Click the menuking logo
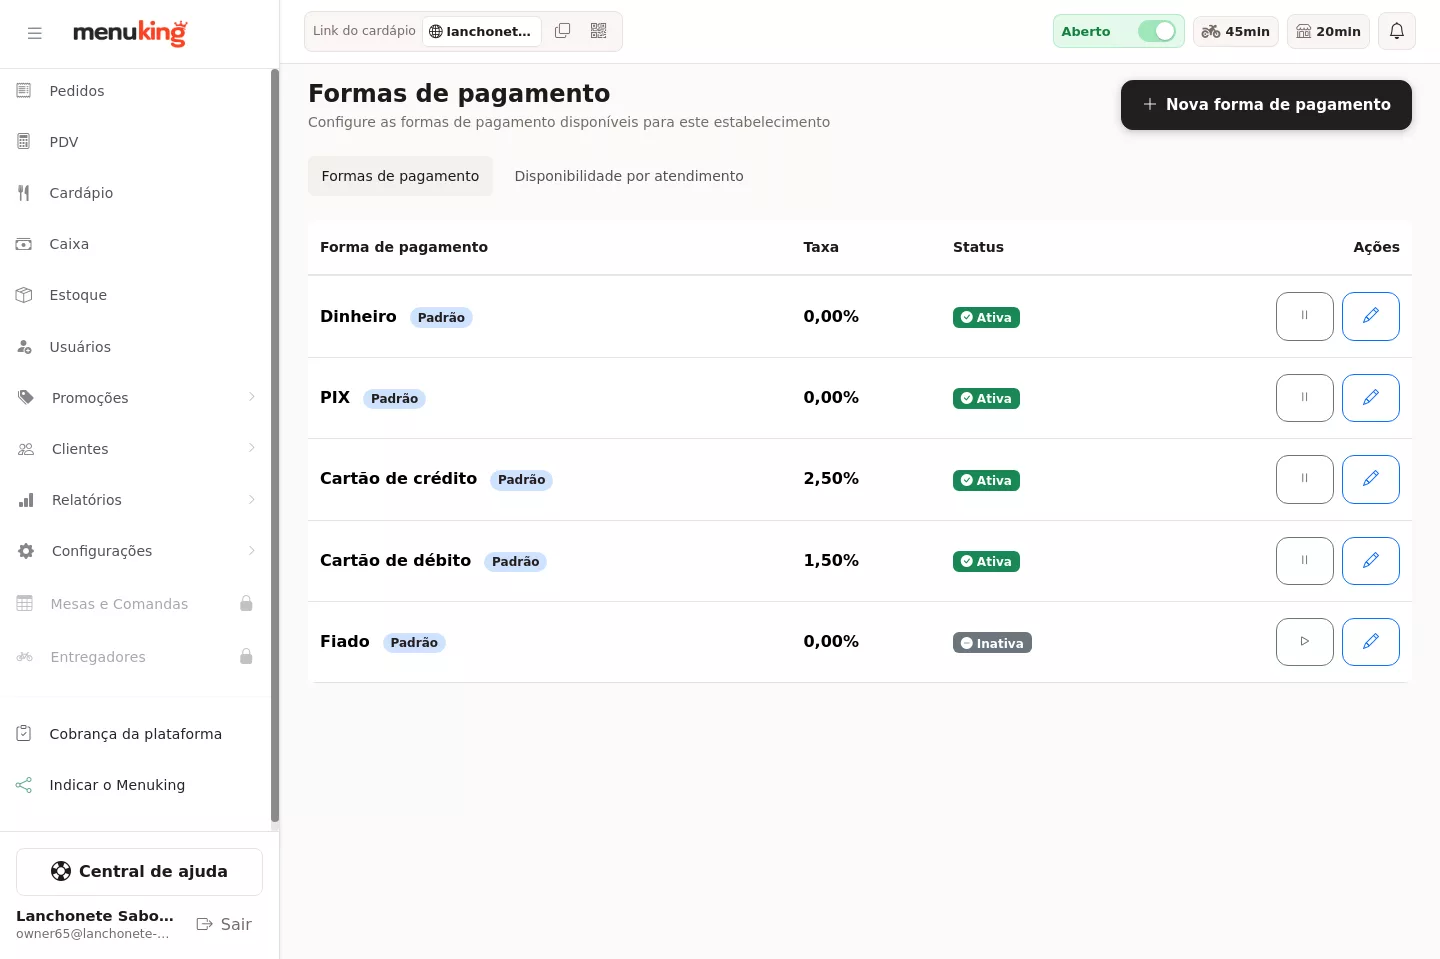1440x959 pixels. (130, 33)
